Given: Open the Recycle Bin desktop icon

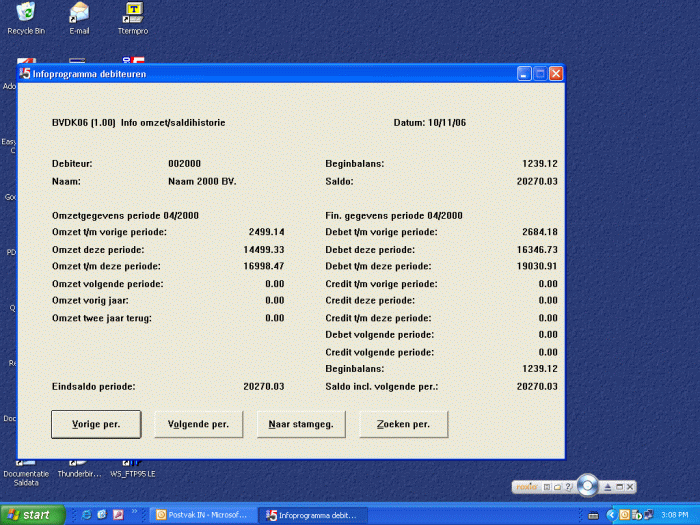Looking at the screenshot, I should point(25,14).
